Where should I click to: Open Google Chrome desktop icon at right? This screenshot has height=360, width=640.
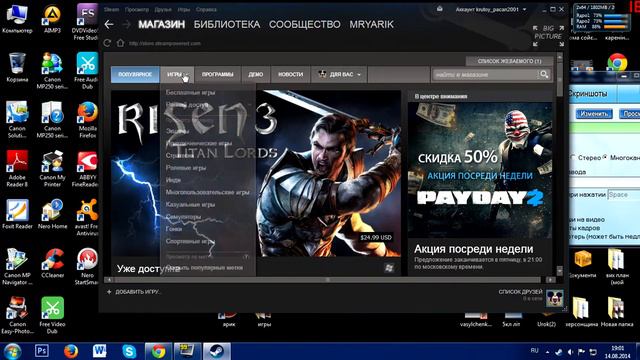(617, 62)
